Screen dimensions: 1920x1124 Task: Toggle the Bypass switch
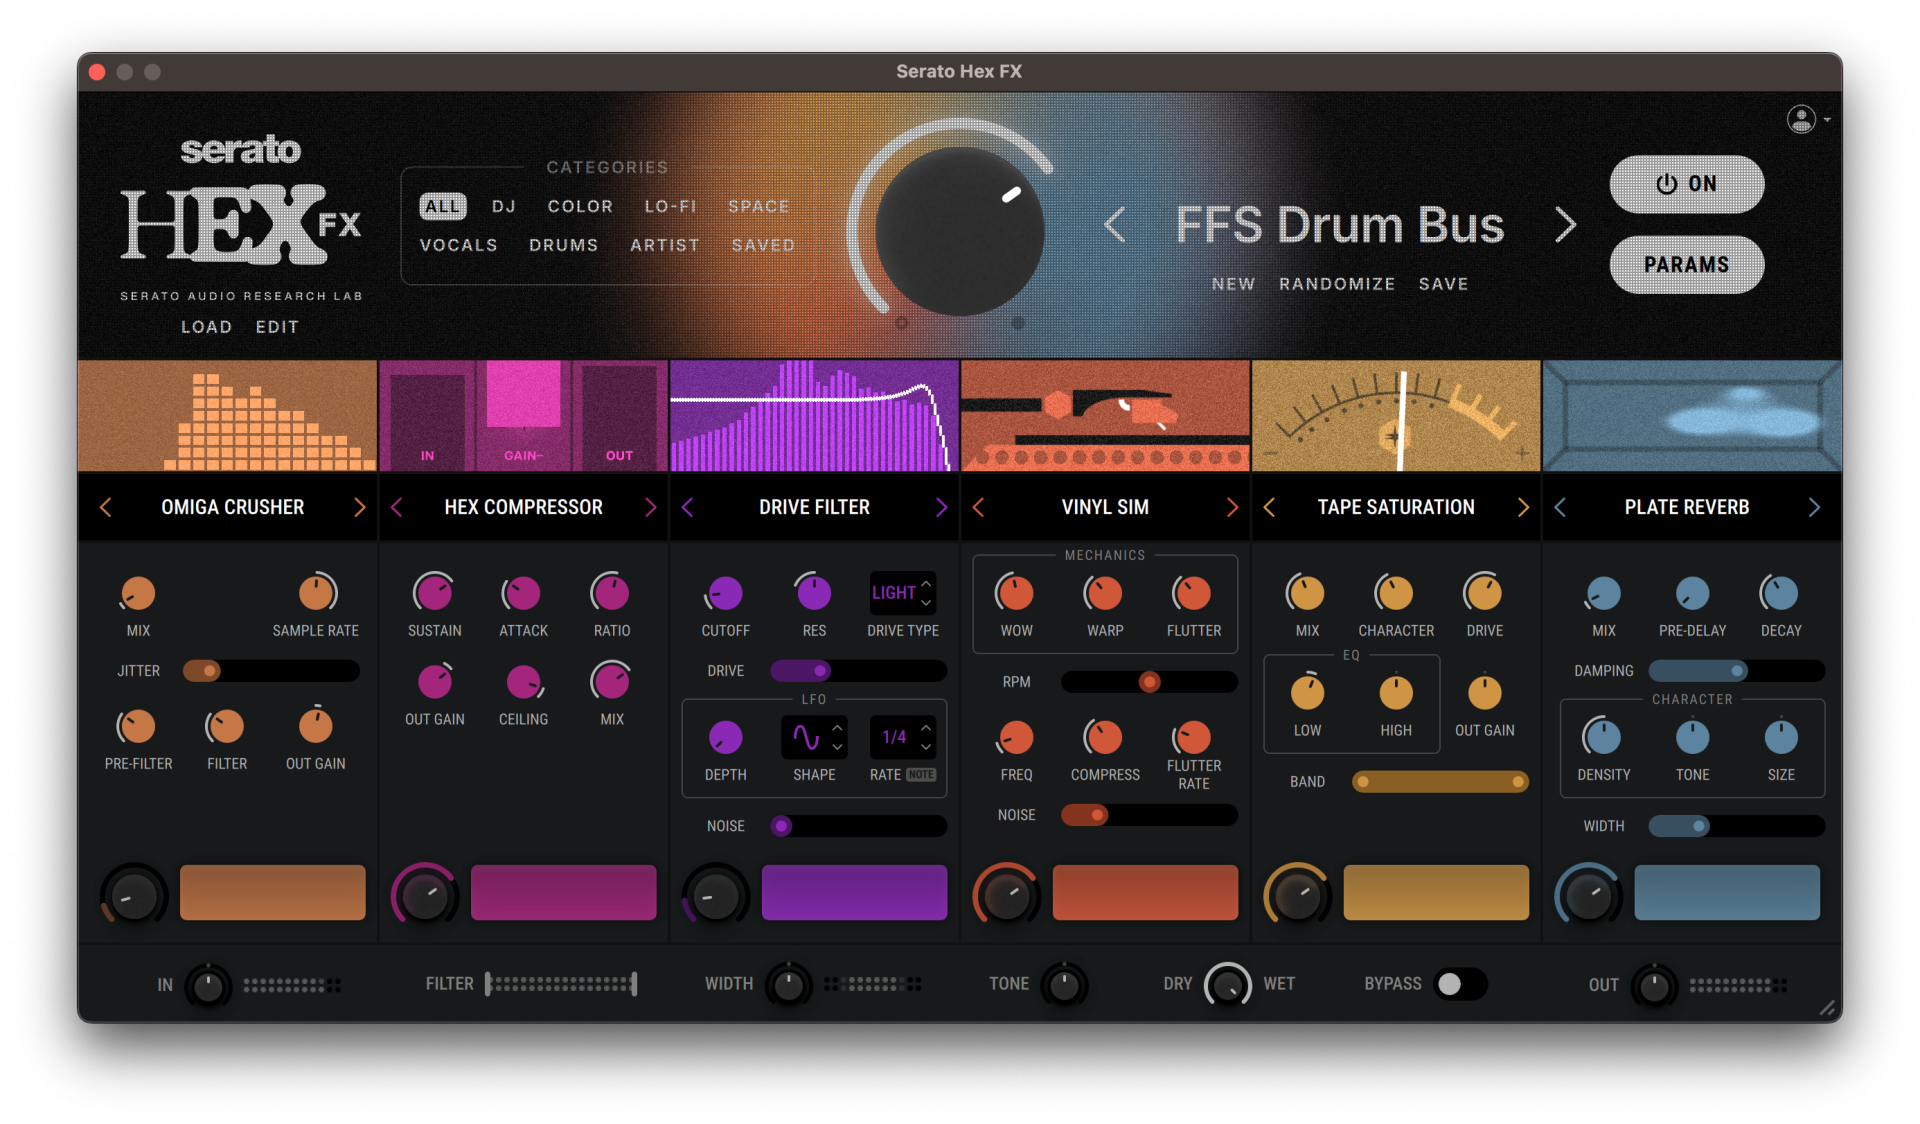pyautogui.click(x=1459, y=984)
